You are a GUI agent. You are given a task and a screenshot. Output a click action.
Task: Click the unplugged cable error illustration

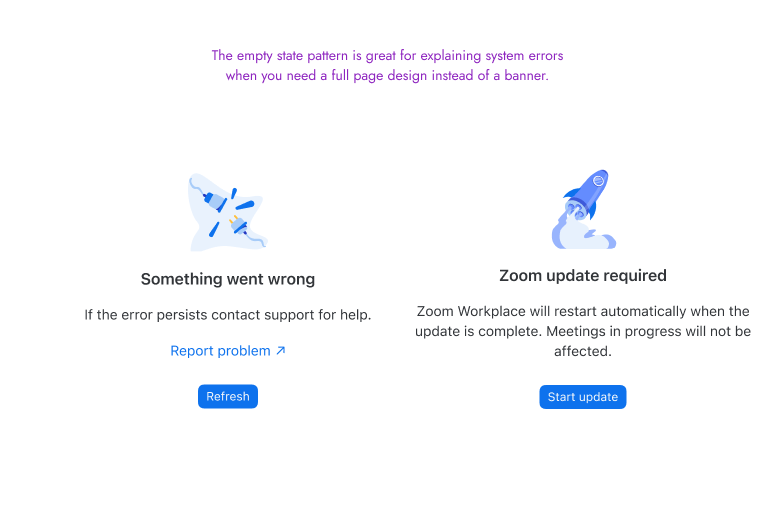[x=227, y=212]
